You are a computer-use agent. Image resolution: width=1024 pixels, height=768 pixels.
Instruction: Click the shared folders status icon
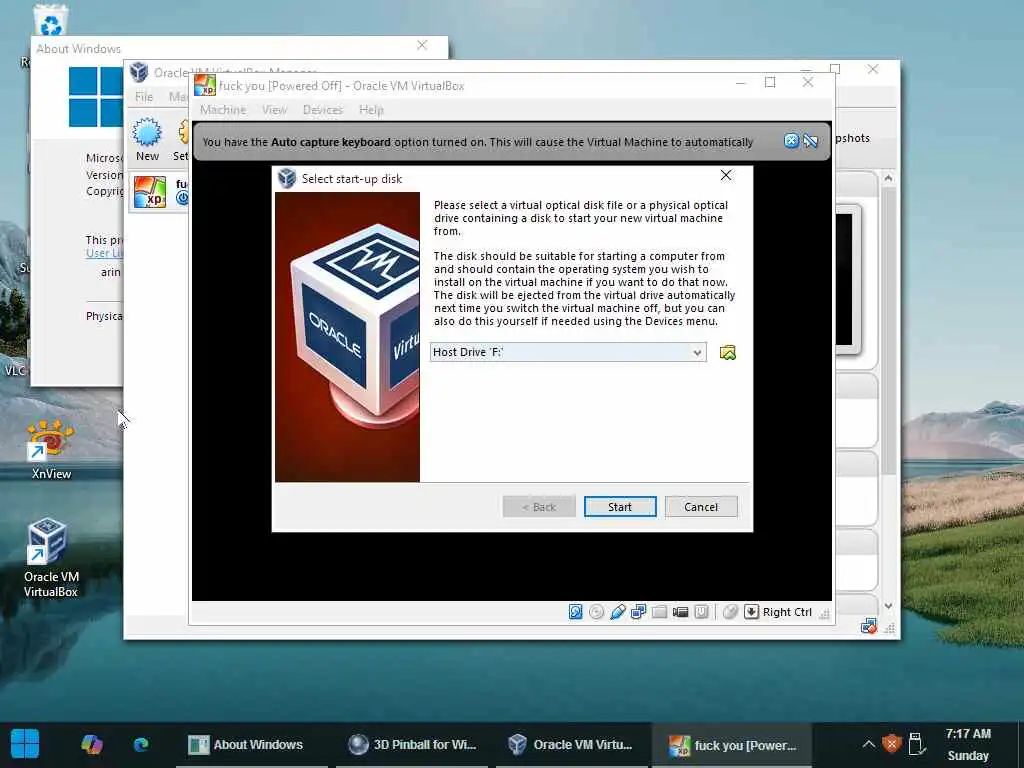point(659,612)
